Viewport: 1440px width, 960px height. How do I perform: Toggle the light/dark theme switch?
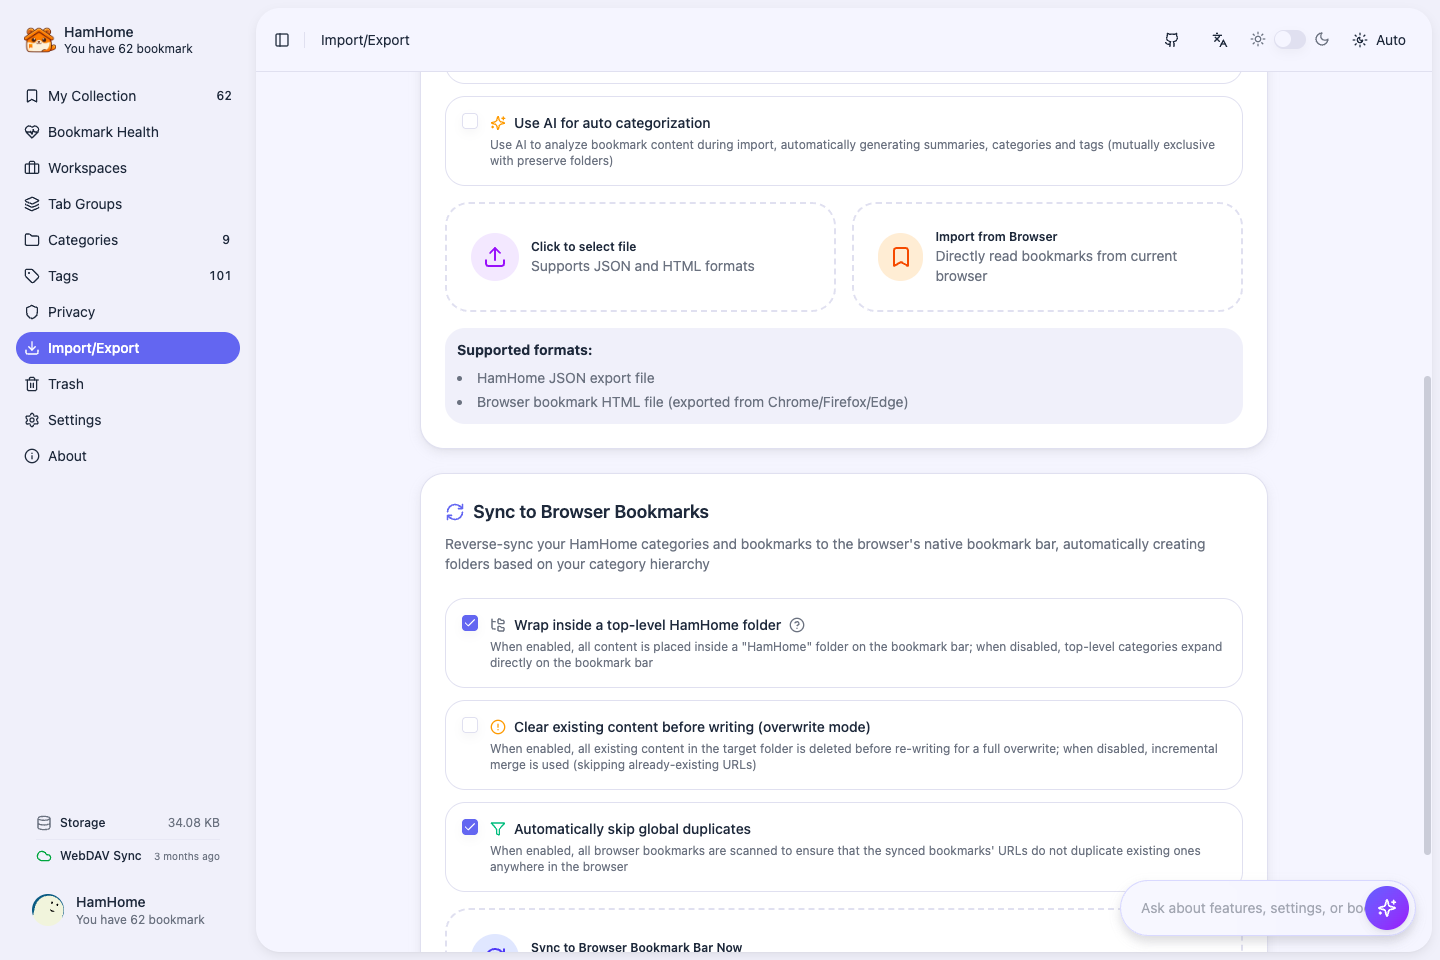(x=1290, y=39)
